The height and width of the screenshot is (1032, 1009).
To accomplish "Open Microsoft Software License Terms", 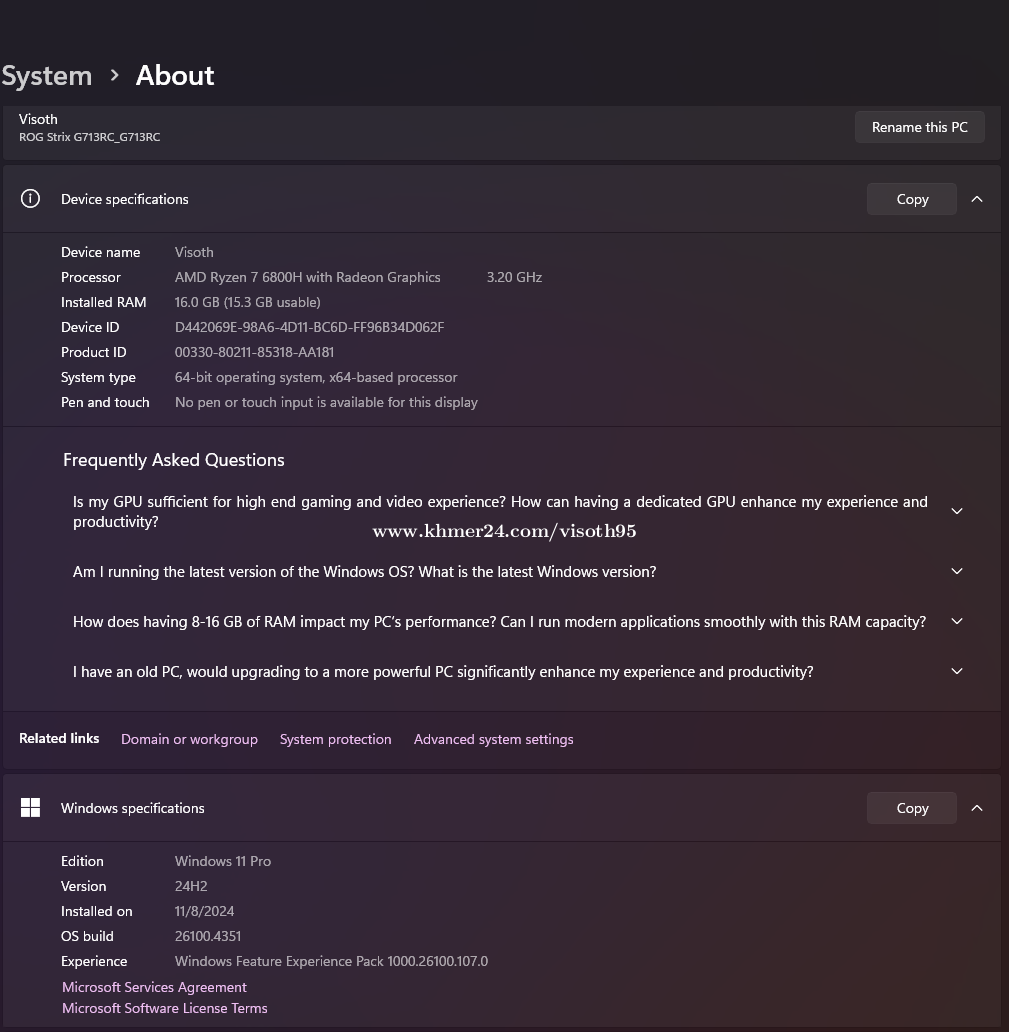I will [165, 1008].
